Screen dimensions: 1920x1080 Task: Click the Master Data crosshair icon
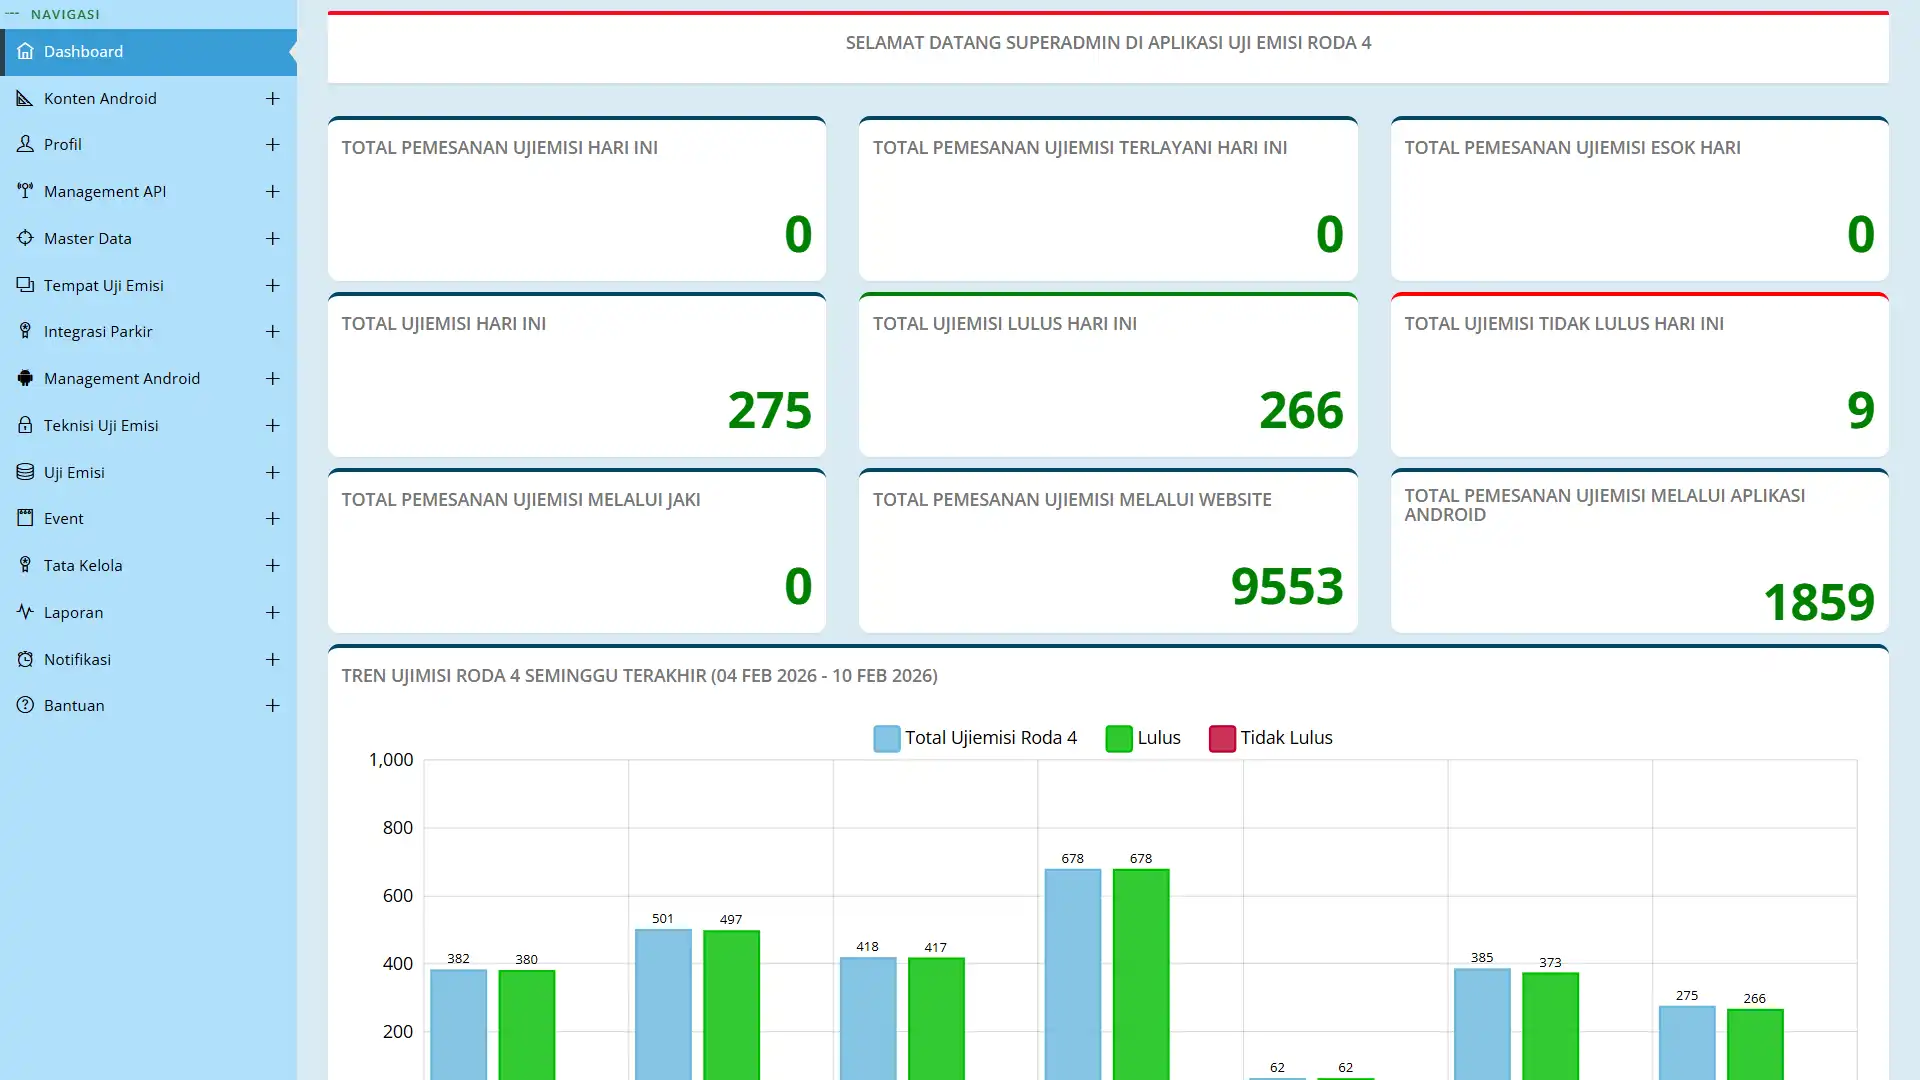click(x=25, y=238)
